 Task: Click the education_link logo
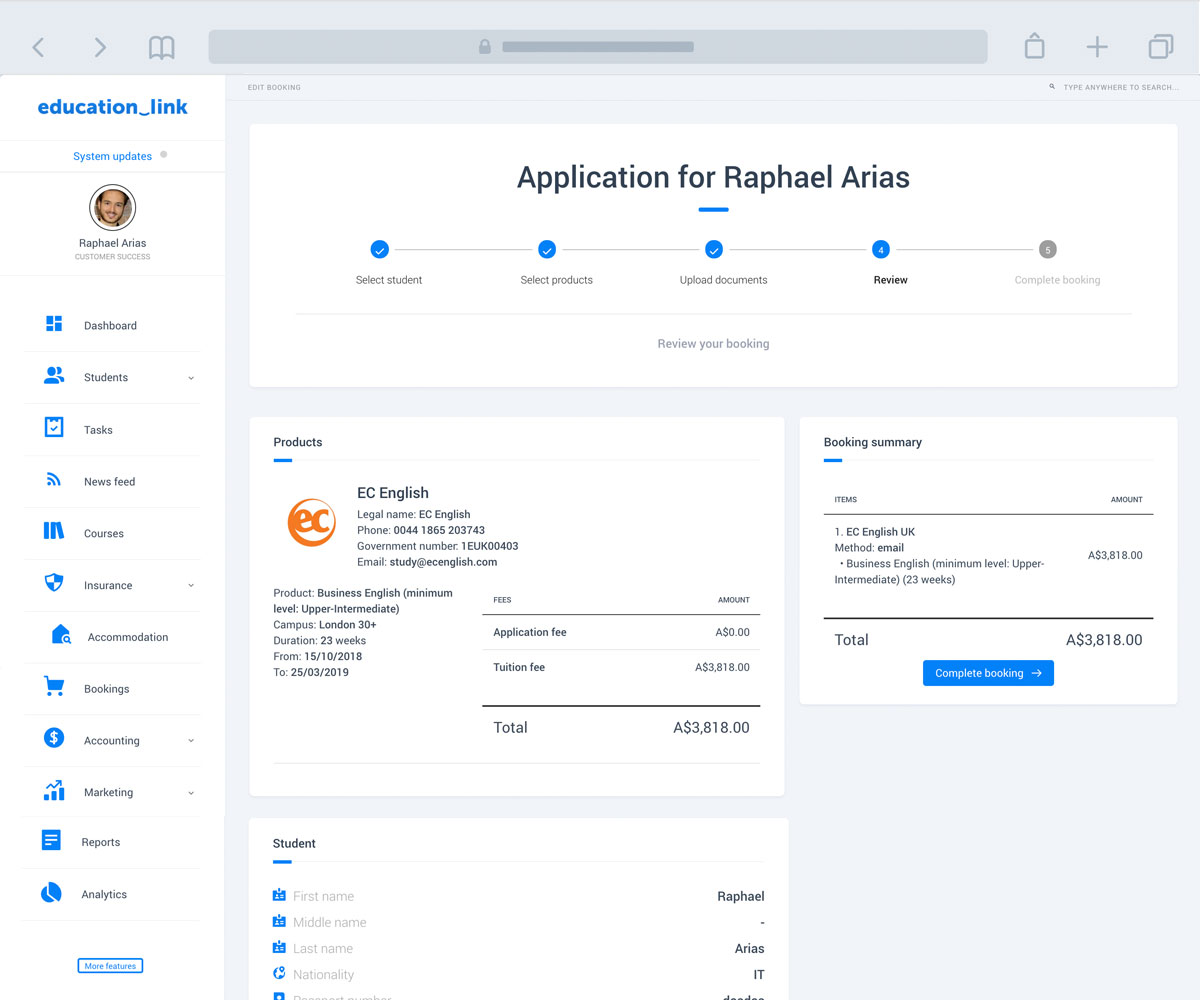coord(112,107)
